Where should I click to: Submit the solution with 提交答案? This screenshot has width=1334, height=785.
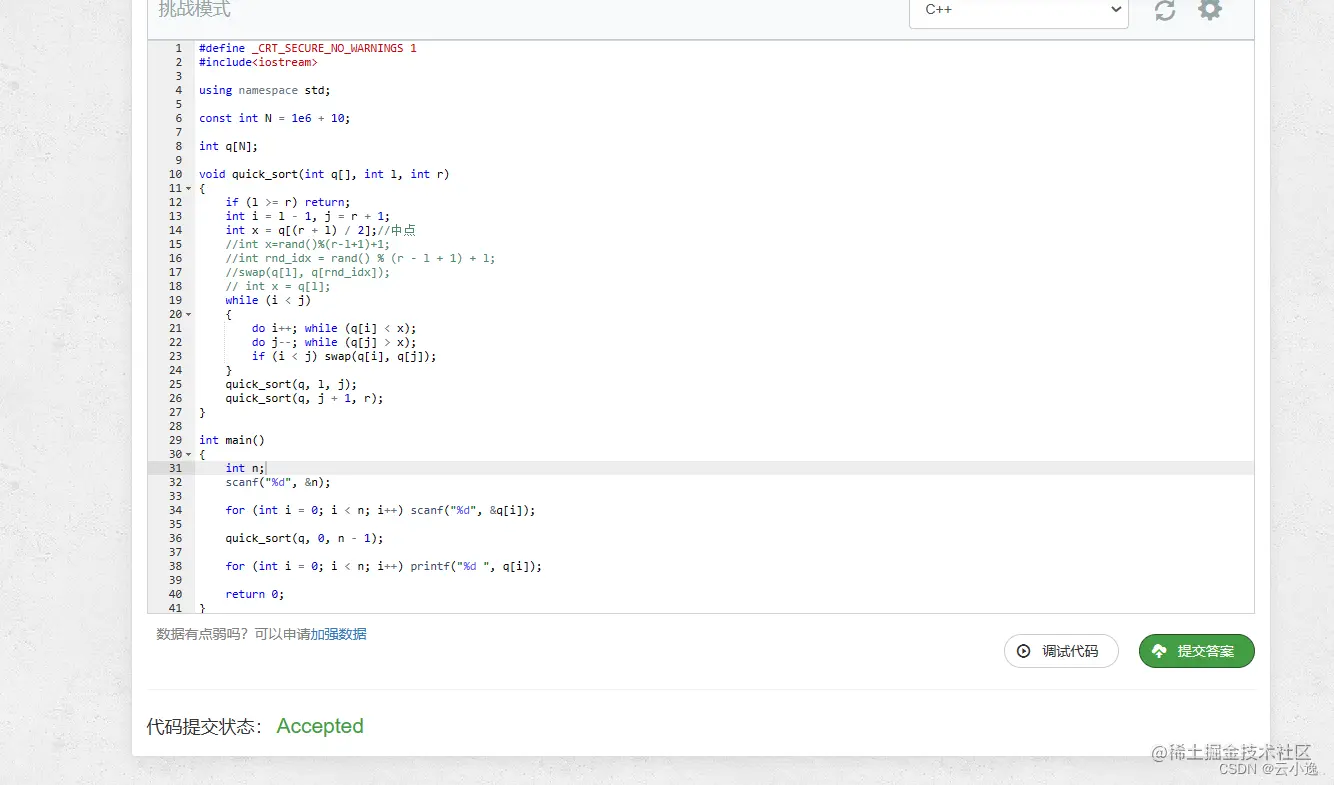tap(1196, 651)
